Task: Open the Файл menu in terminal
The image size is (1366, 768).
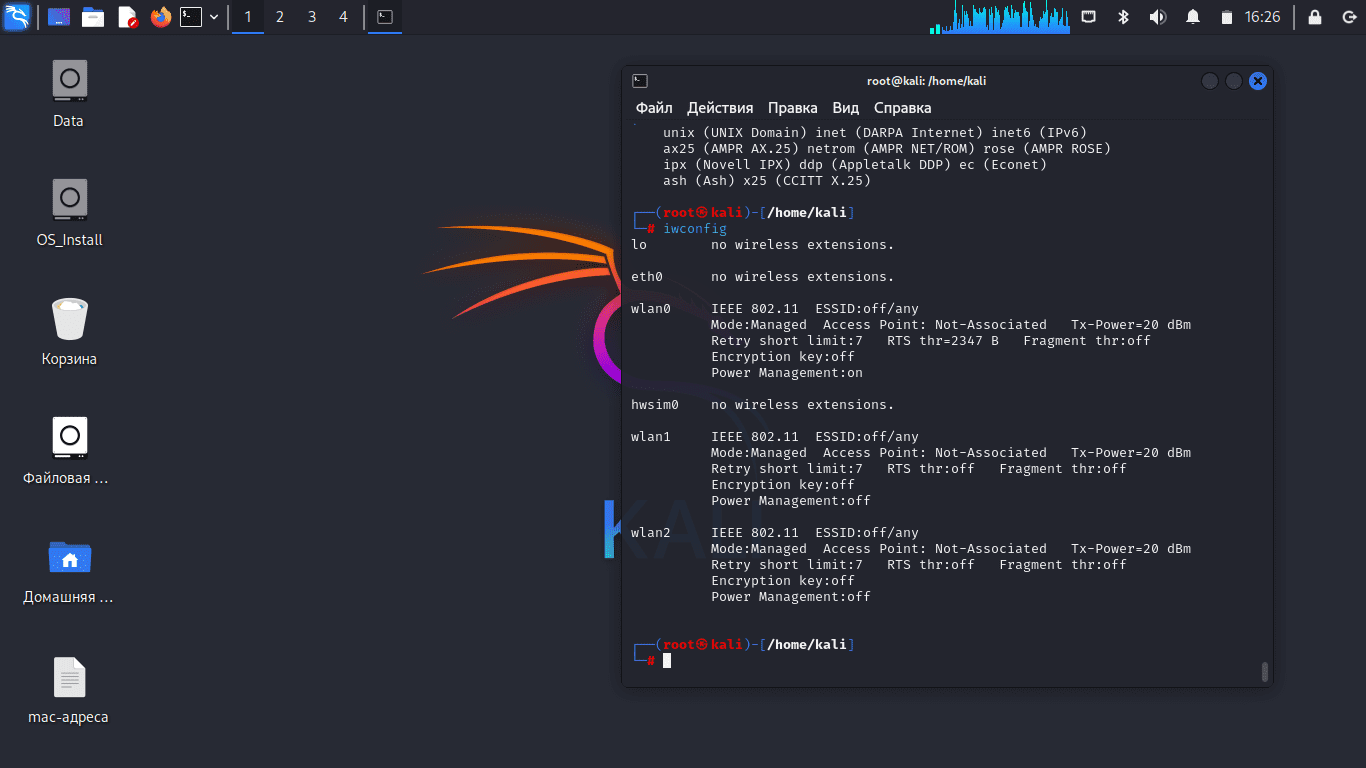Action: 654,108
